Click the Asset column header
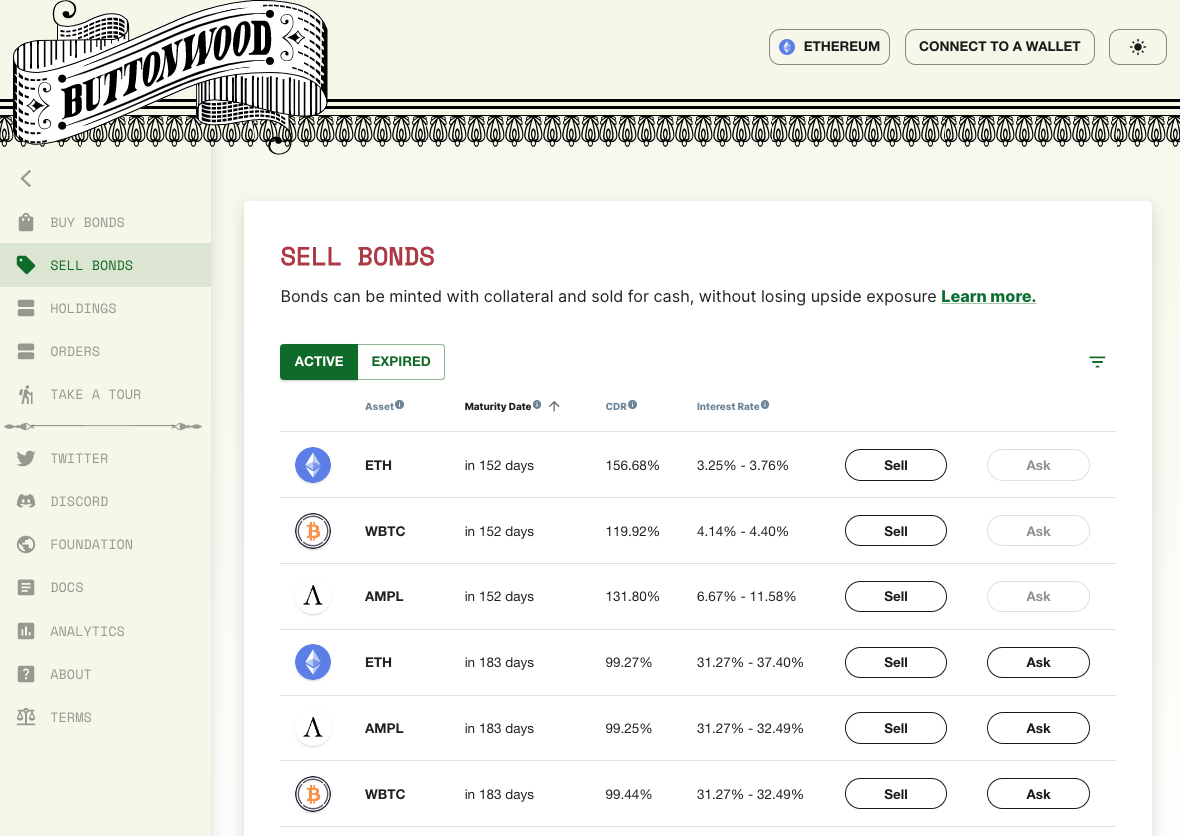This screenshot has height=836, width=1180. pyautogui.click(x=379, y=406)
